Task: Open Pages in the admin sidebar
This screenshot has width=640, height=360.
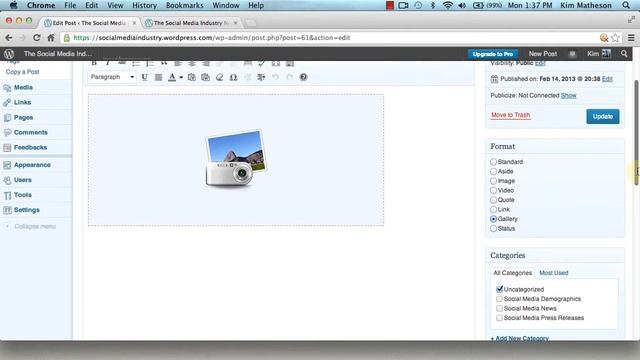Action: click(23, 118)
